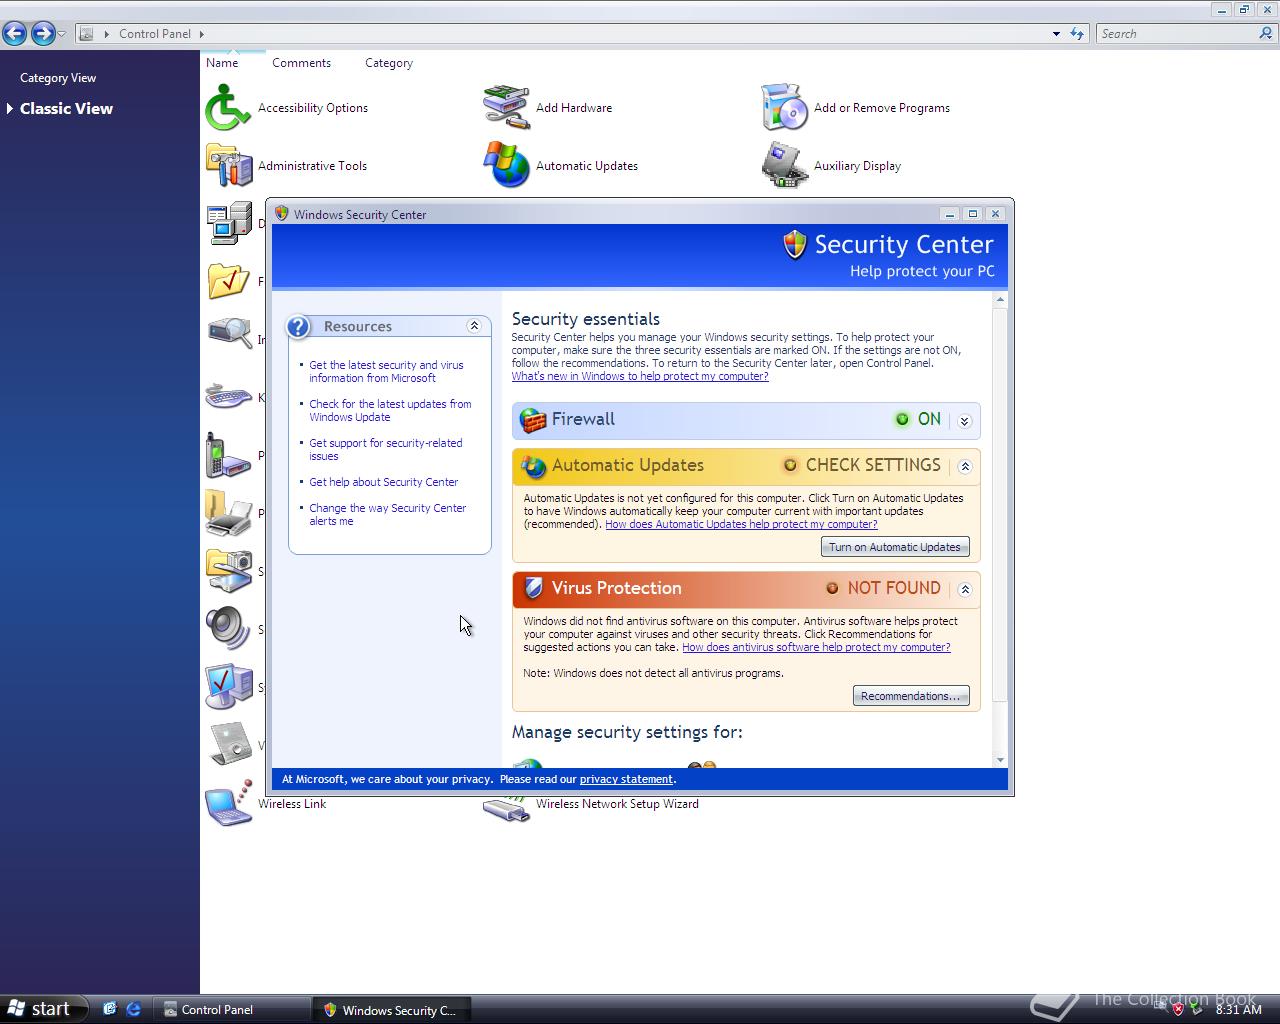The image size is (1280, 1024).
Task: Open How does antivirus software help link
Action: pyautogui.click(x=816, y=647)
